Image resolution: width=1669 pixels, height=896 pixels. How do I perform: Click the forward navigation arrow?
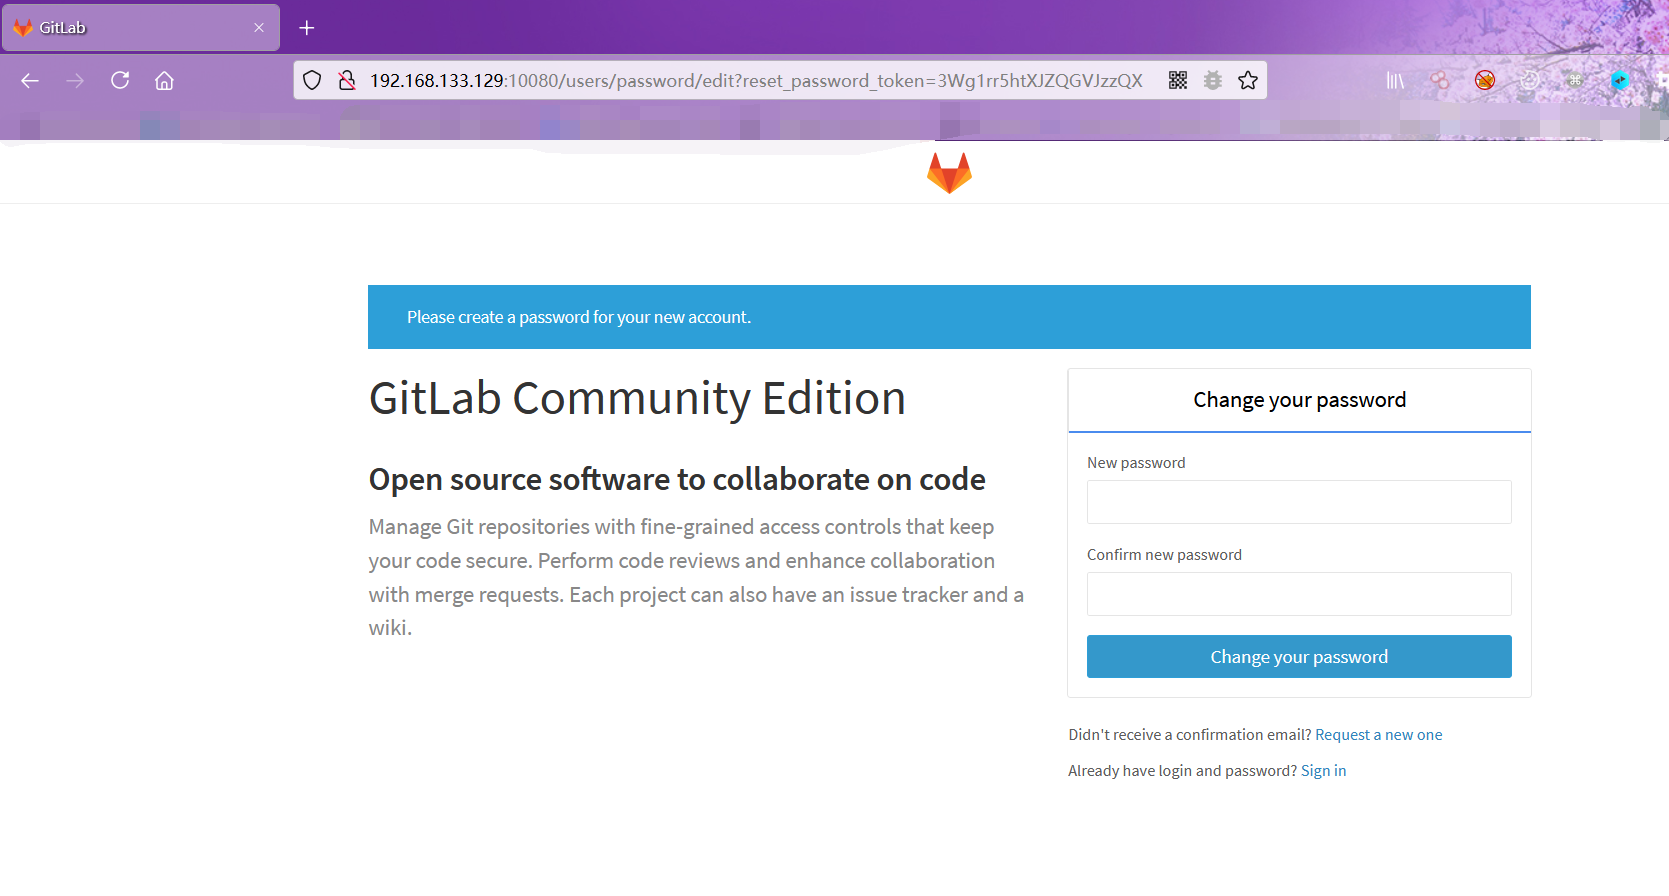click(x=75, y=81)
